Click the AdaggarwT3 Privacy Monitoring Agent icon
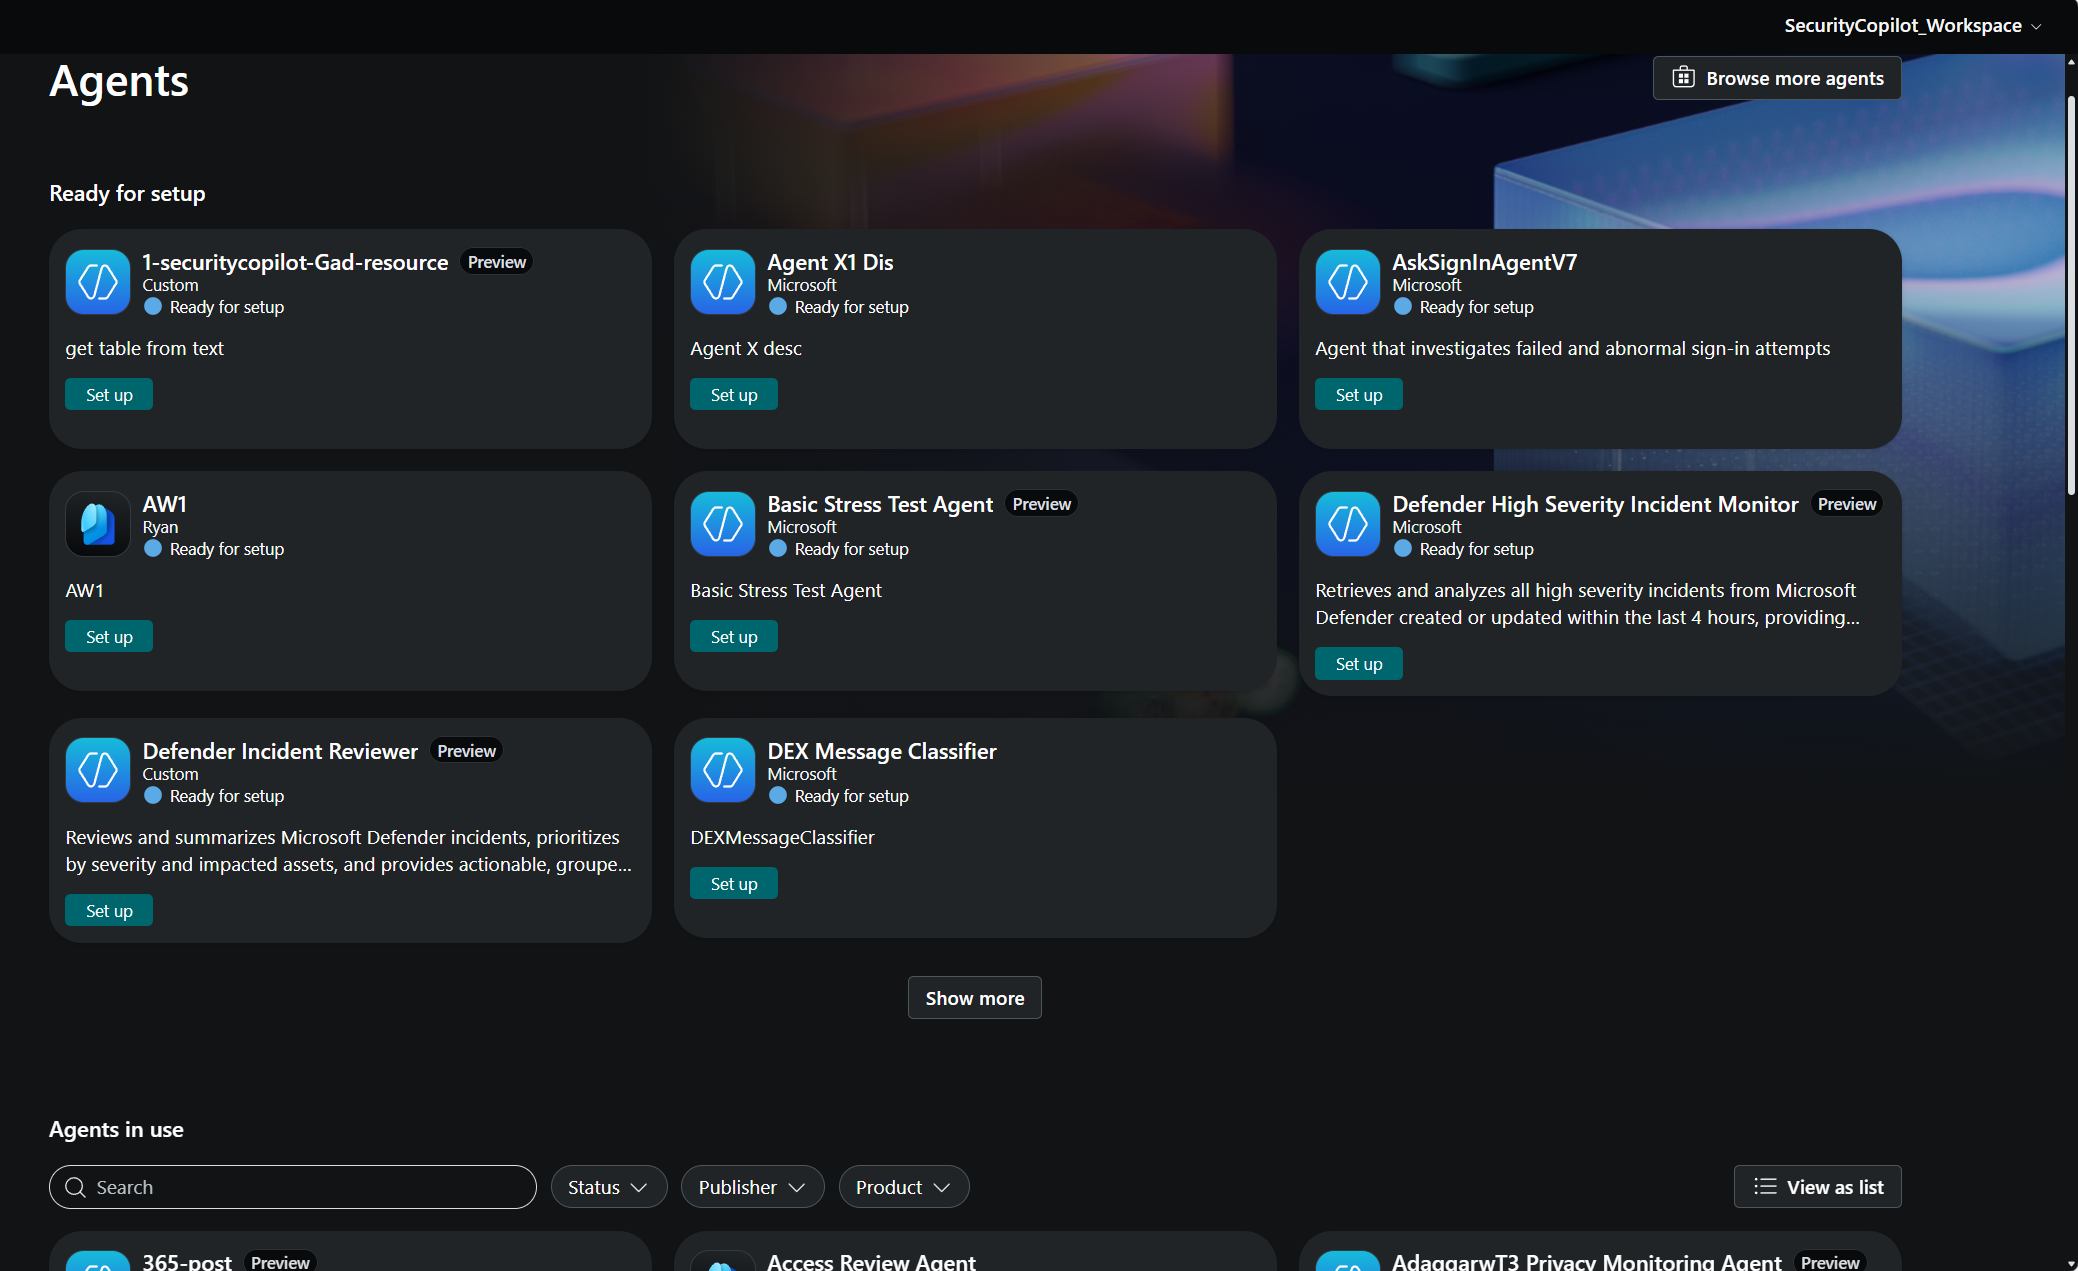This screenshot has height=1271, width=2078. [x=1348, y=1261]
